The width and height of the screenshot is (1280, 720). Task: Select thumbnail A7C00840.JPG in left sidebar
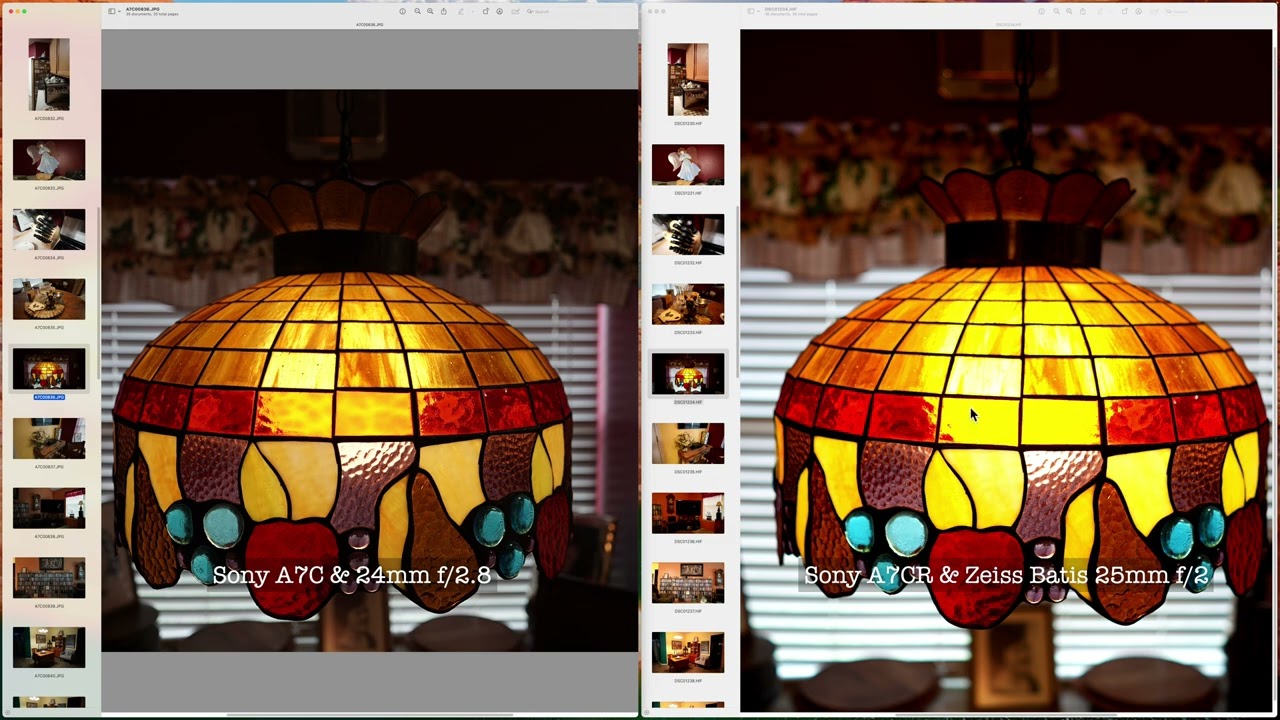49,648
